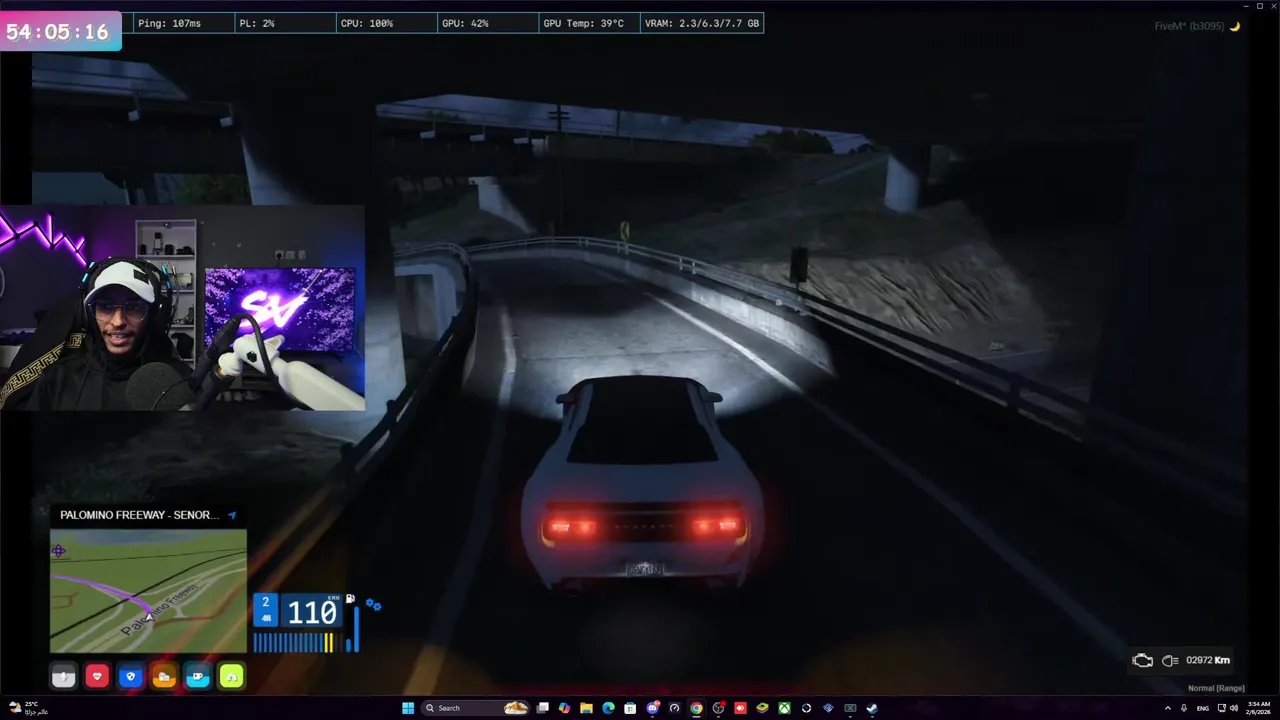Click the speed readout showing 110
1280x720 pixels.
pyautogui.click(x=312, y=612)
